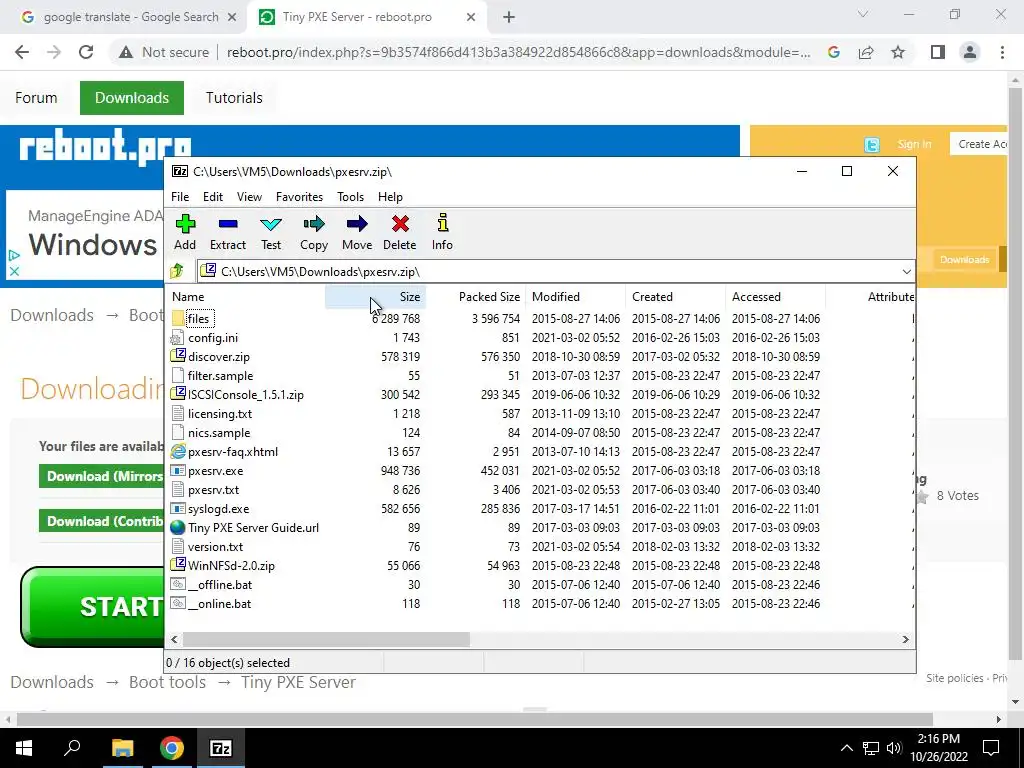The width and height of the screenshot is (1024, 768).
Task: Switch to 7-Zip on the taskbar
Action: tap(220, 748)
